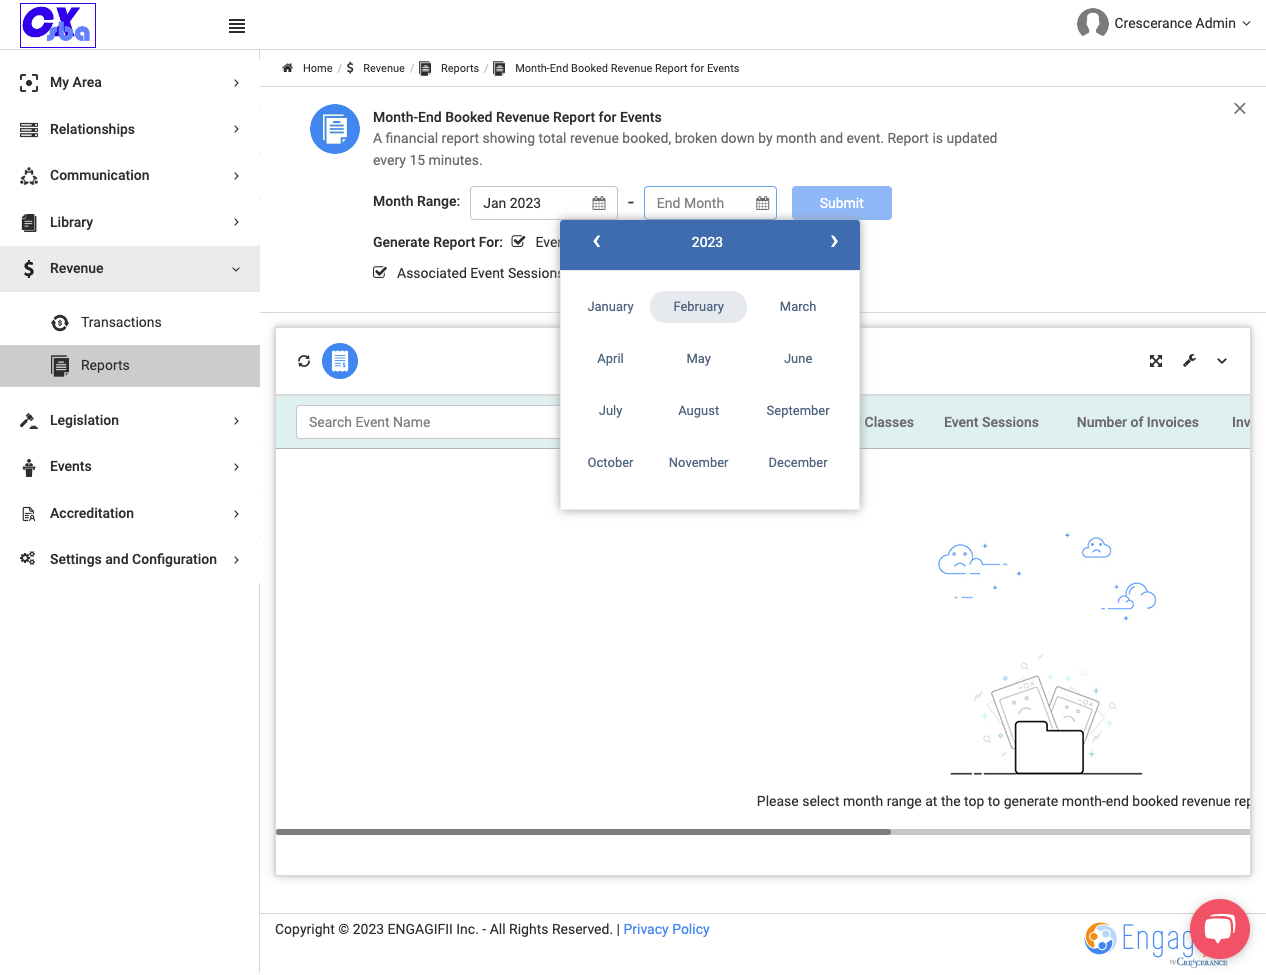Click Home breadcrumb link
The image size is (1266, 975).
(x=317, y=68)
